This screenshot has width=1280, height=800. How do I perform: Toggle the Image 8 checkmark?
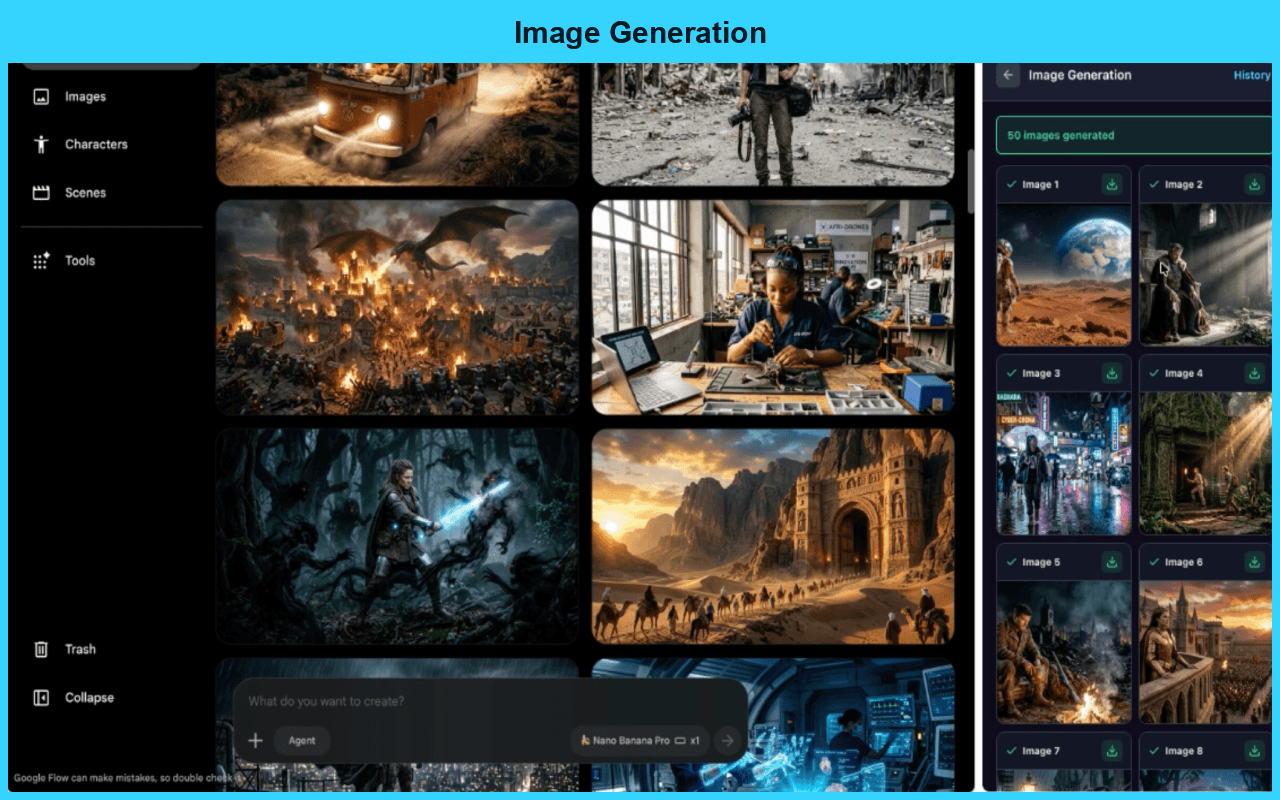click(x=1154, y=751)
